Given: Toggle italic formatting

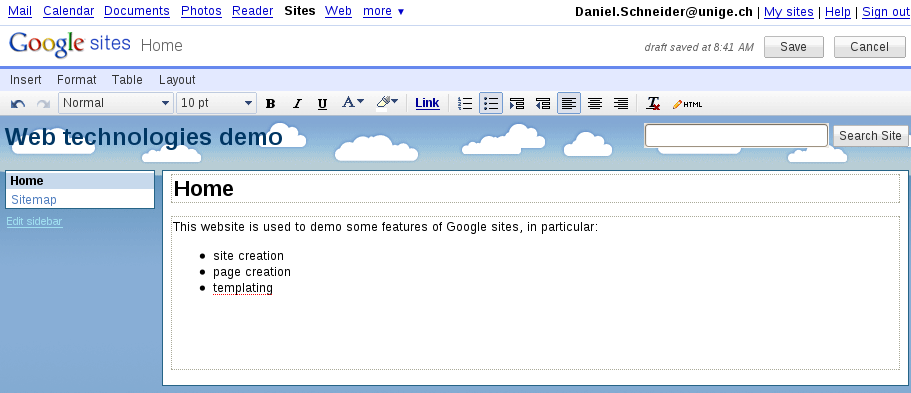Looking at the screenshot, I should (x=297, y=103).
